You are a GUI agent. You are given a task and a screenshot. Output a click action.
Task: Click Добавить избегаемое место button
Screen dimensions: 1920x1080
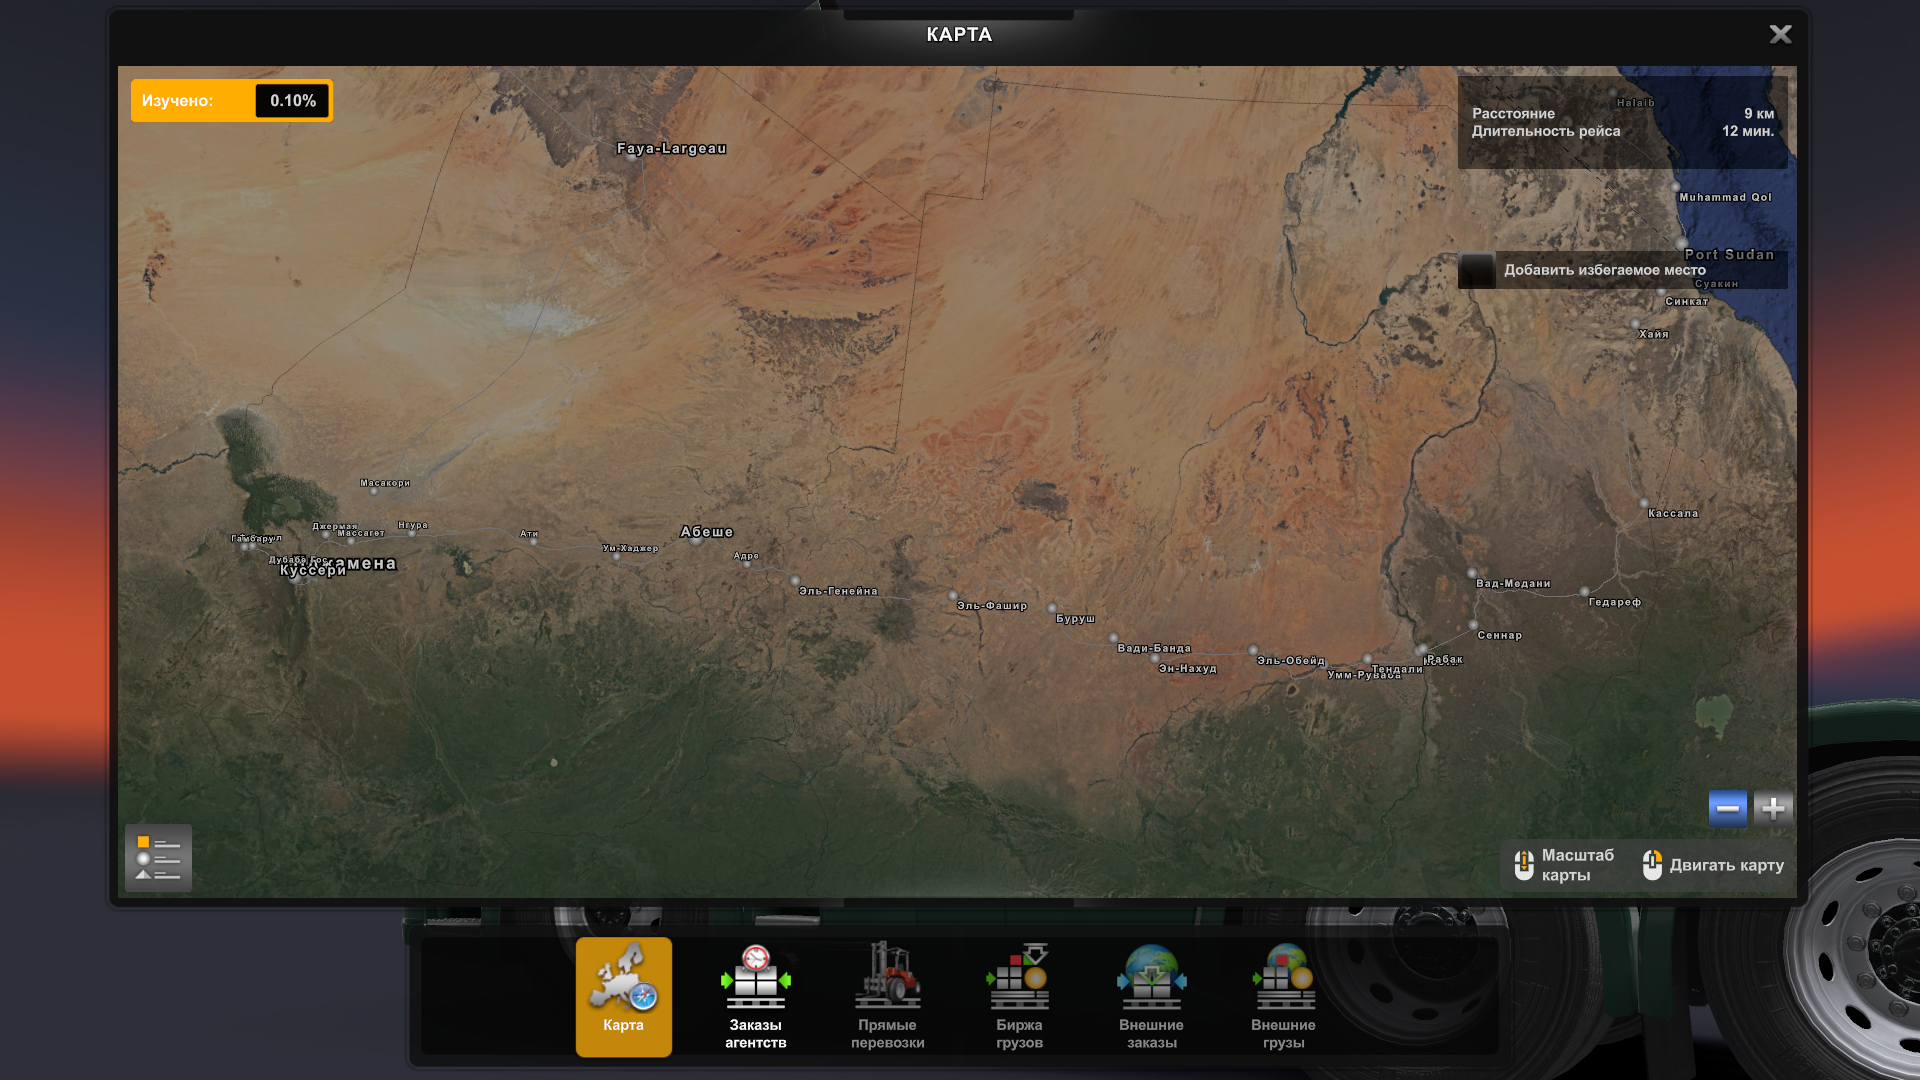click(1622, 270)
